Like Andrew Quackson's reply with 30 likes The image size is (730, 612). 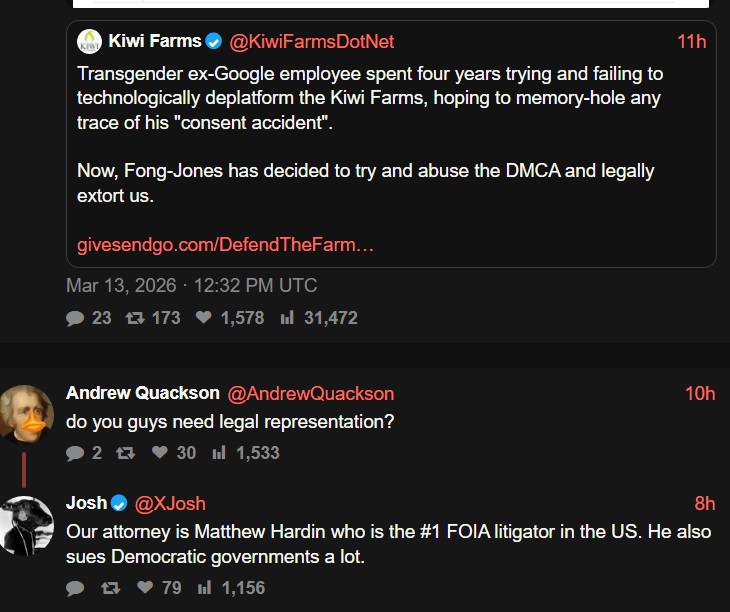click(x=160, y=453)
